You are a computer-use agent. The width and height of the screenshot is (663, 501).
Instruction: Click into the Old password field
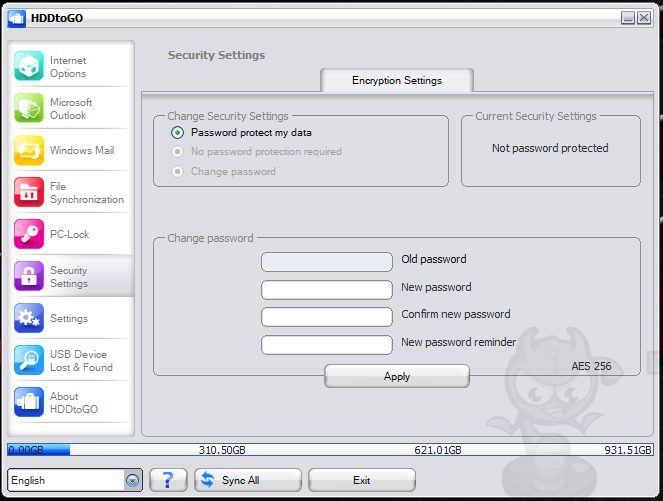[x=327, y=262]
